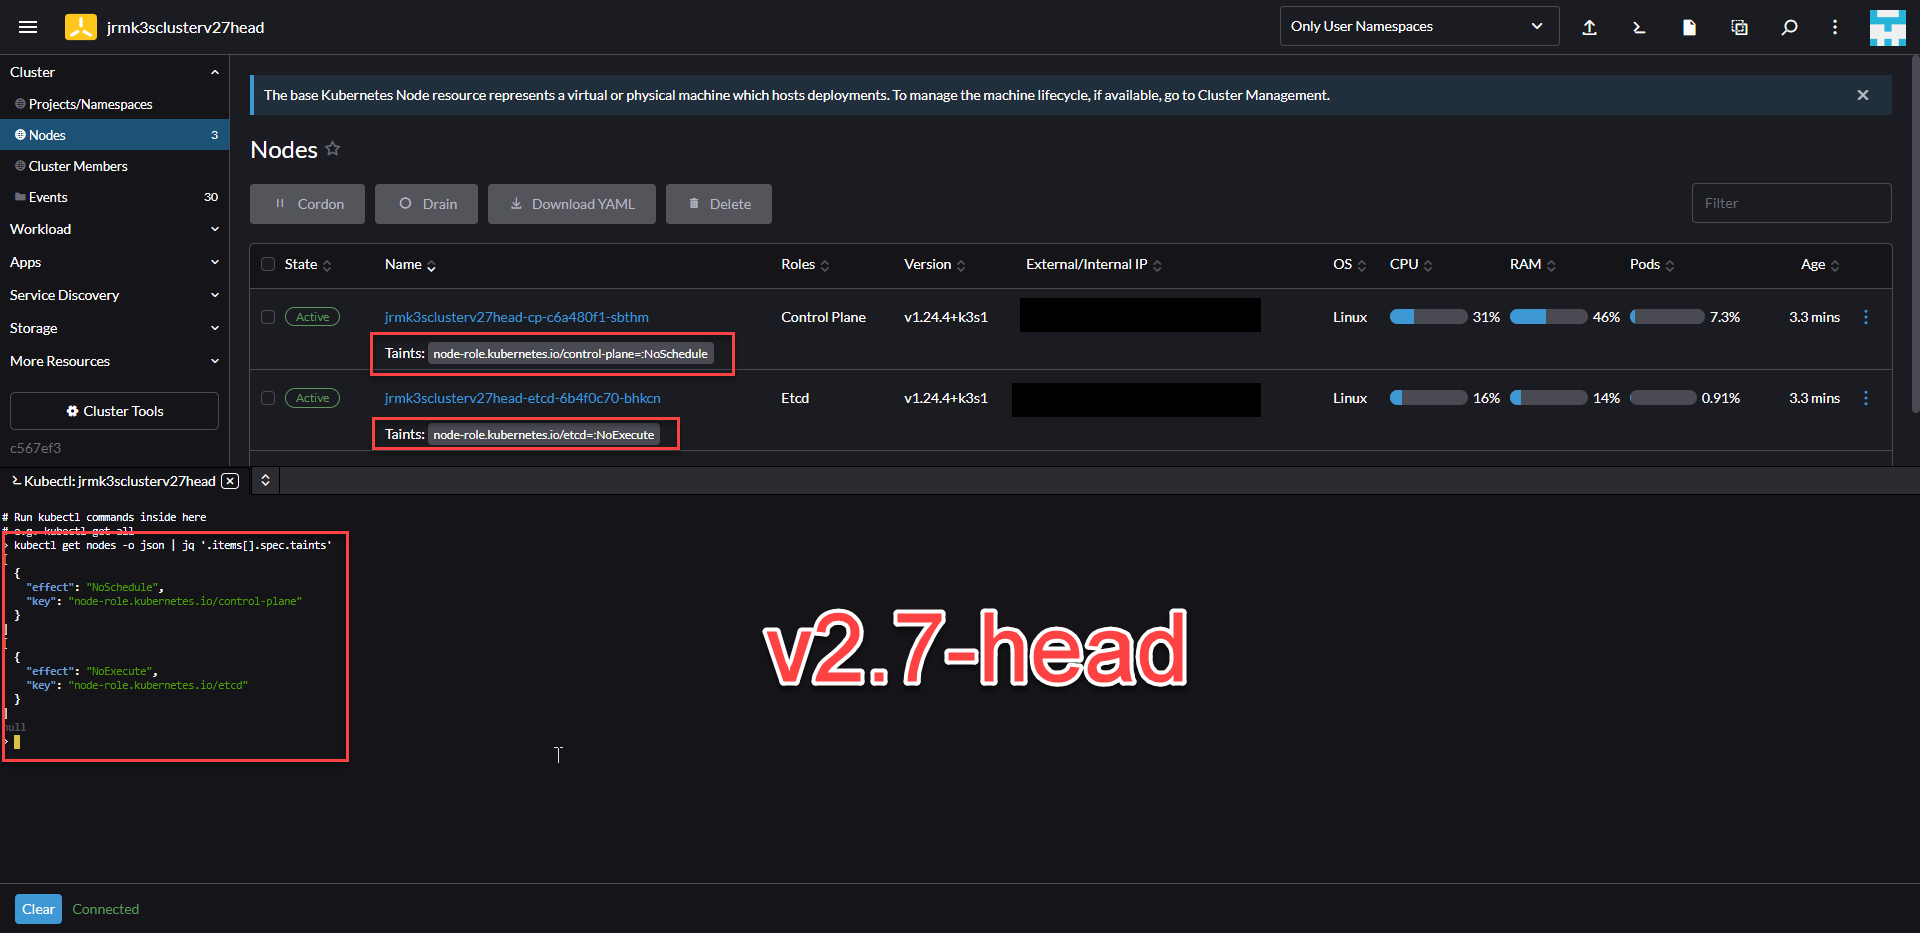Click the Cluster Tools button

[113, 410]
